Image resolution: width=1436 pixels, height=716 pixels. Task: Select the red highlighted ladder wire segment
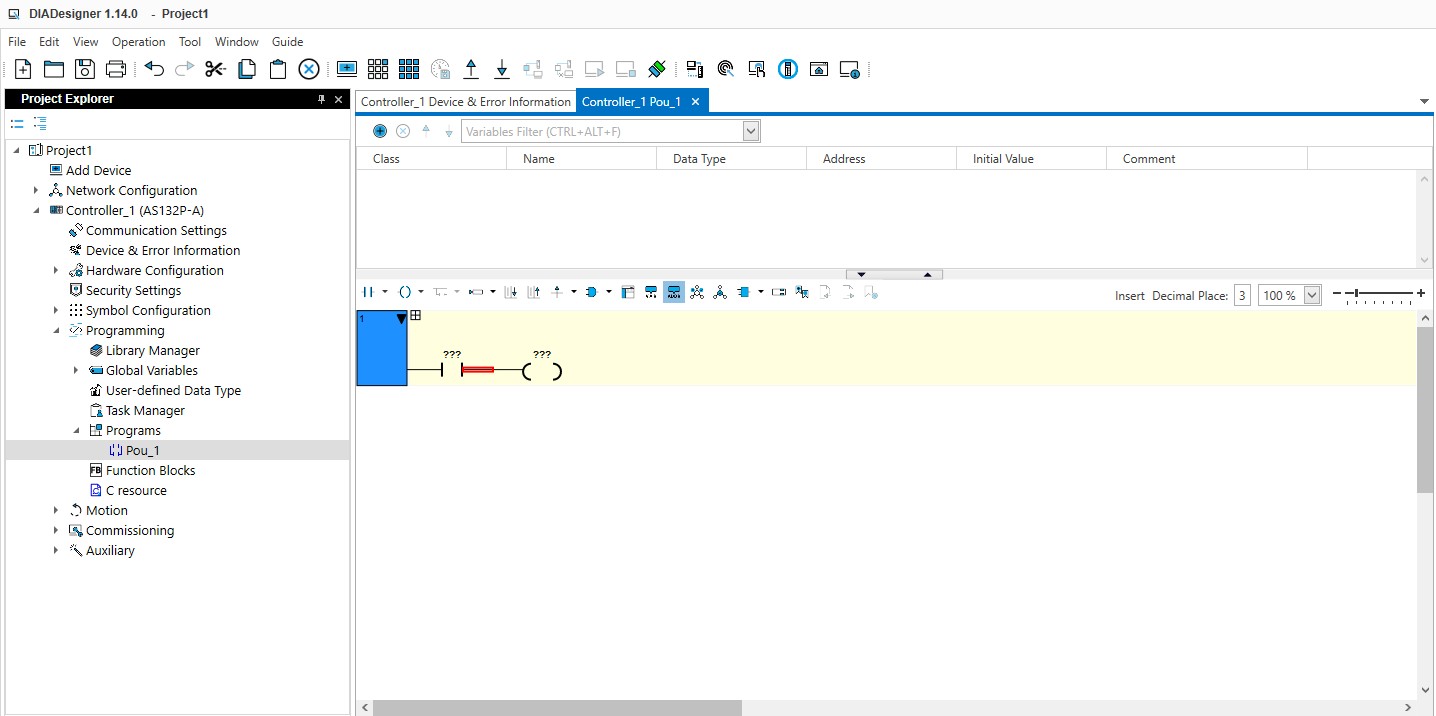pos(478,370)
